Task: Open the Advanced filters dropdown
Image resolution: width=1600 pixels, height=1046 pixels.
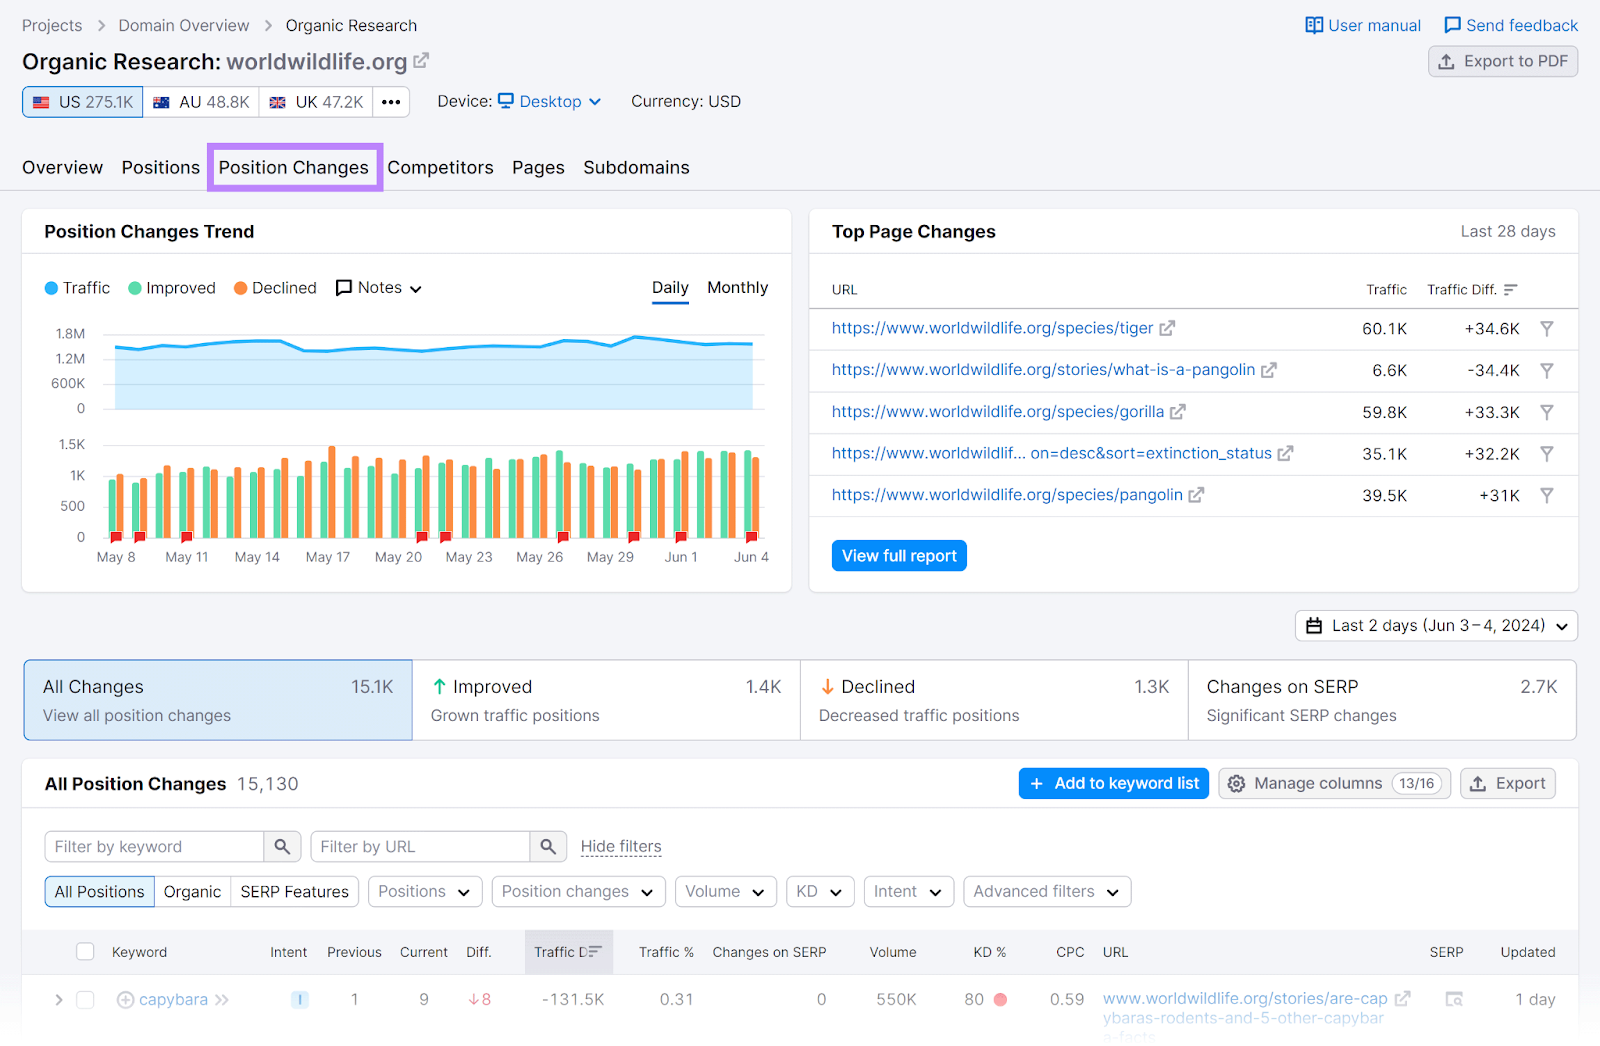Action: pyautogui.click(x=1047, y=892)
